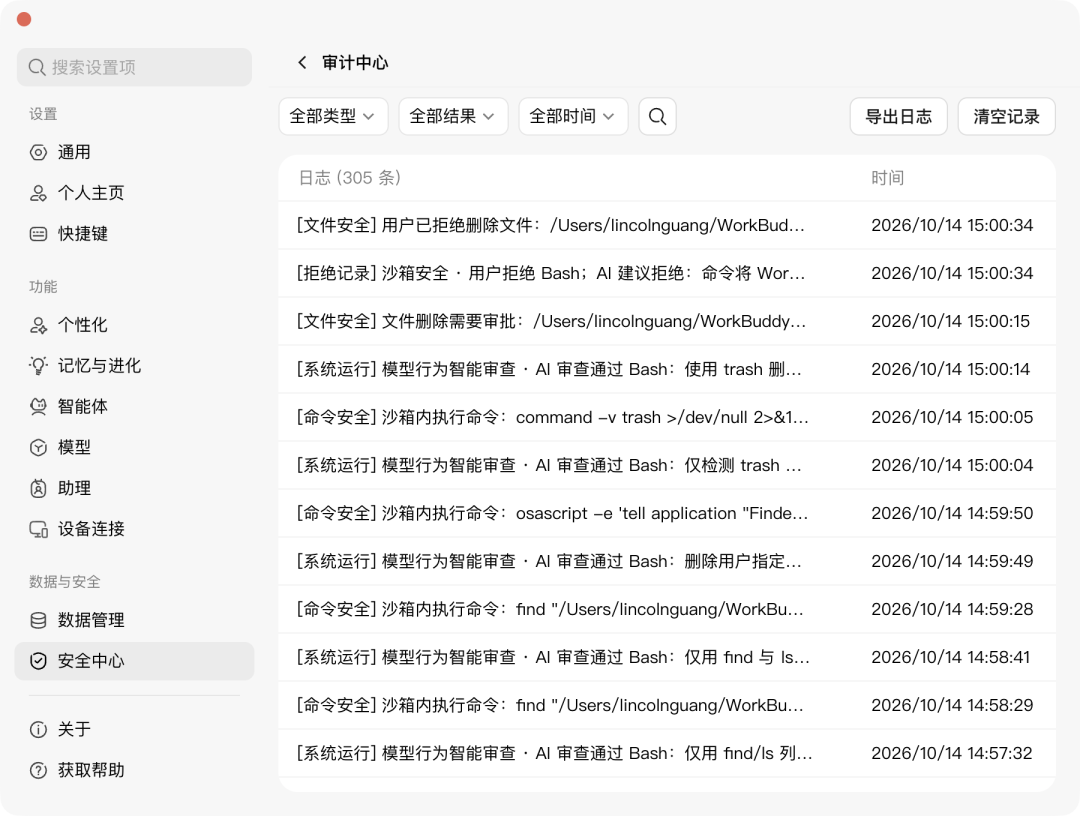Click the back arrow beside 审计中心
The height and width of the screenshot is (816, 1080).
(302, 63)
